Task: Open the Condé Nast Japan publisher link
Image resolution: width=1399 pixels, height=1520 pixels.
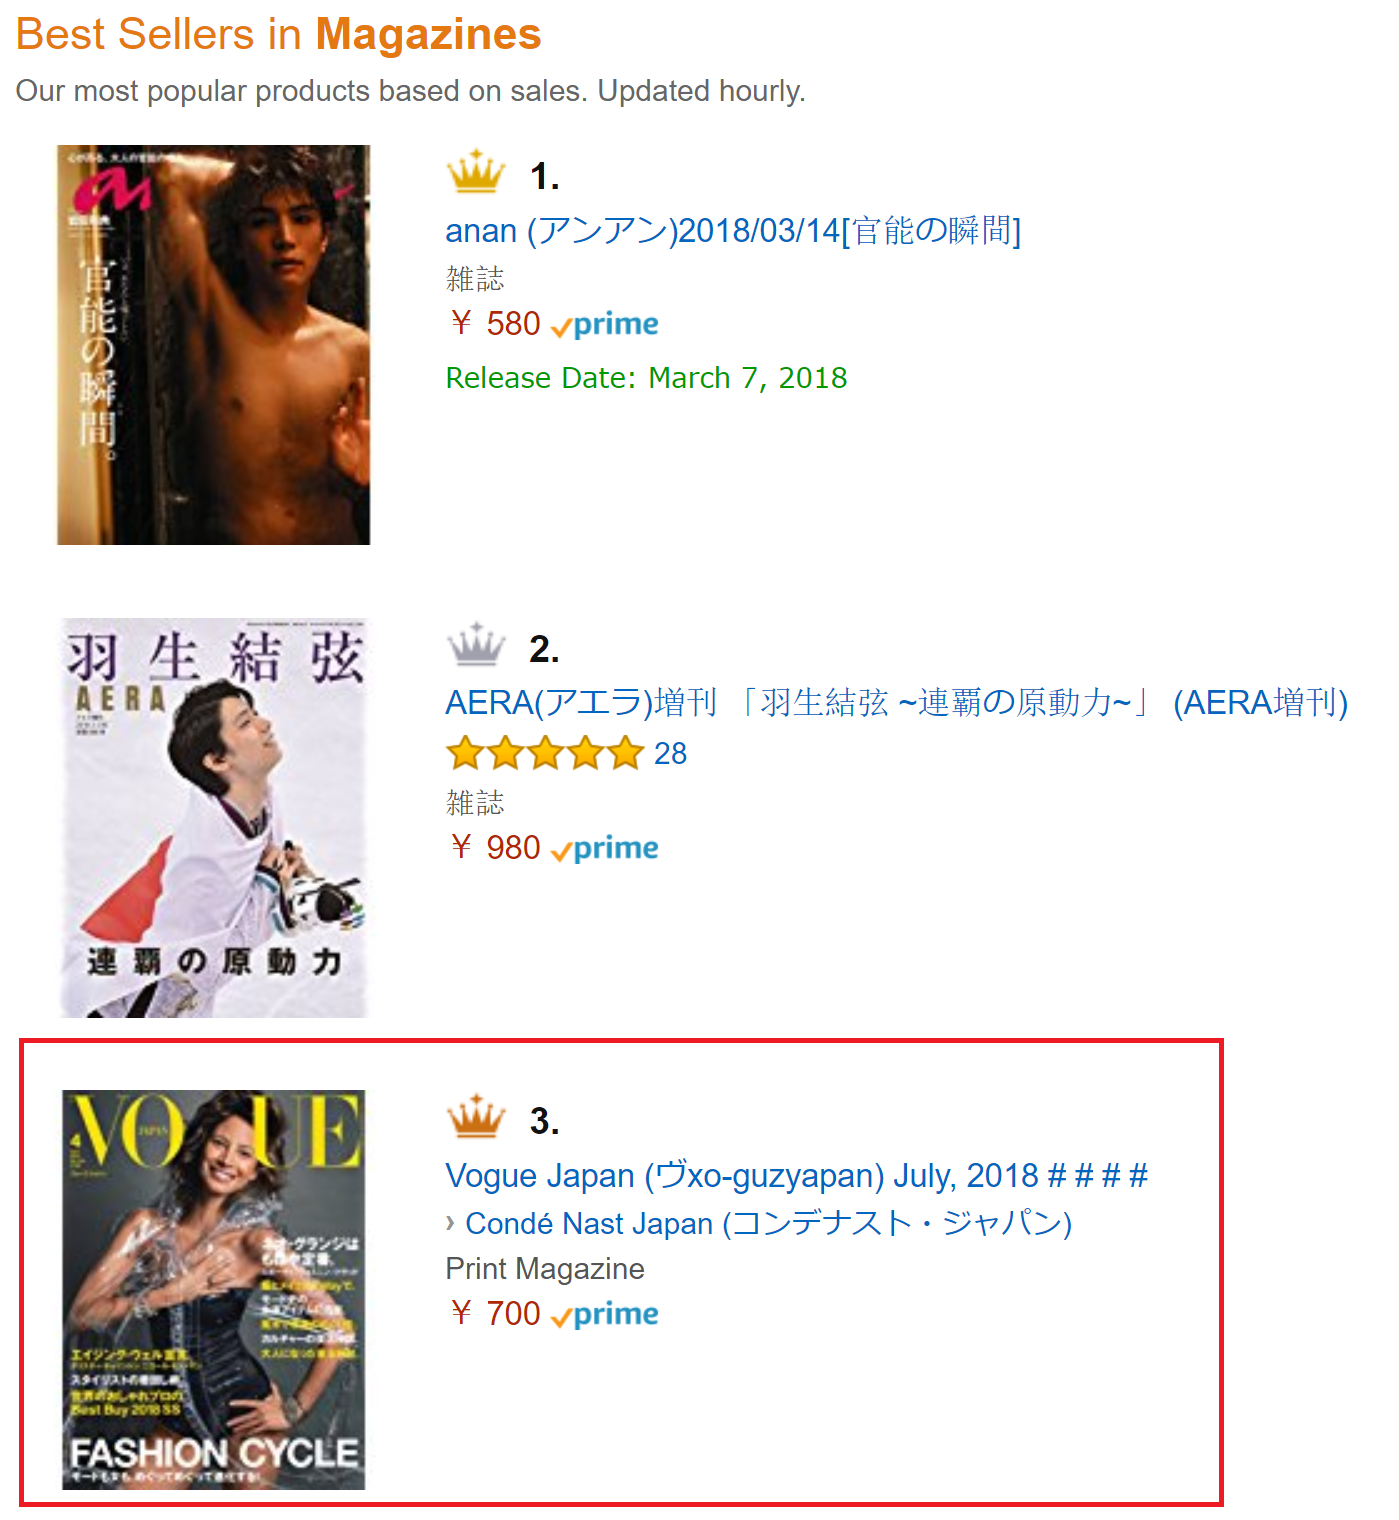Action: pyautogui.click(x=769, y=1223)
